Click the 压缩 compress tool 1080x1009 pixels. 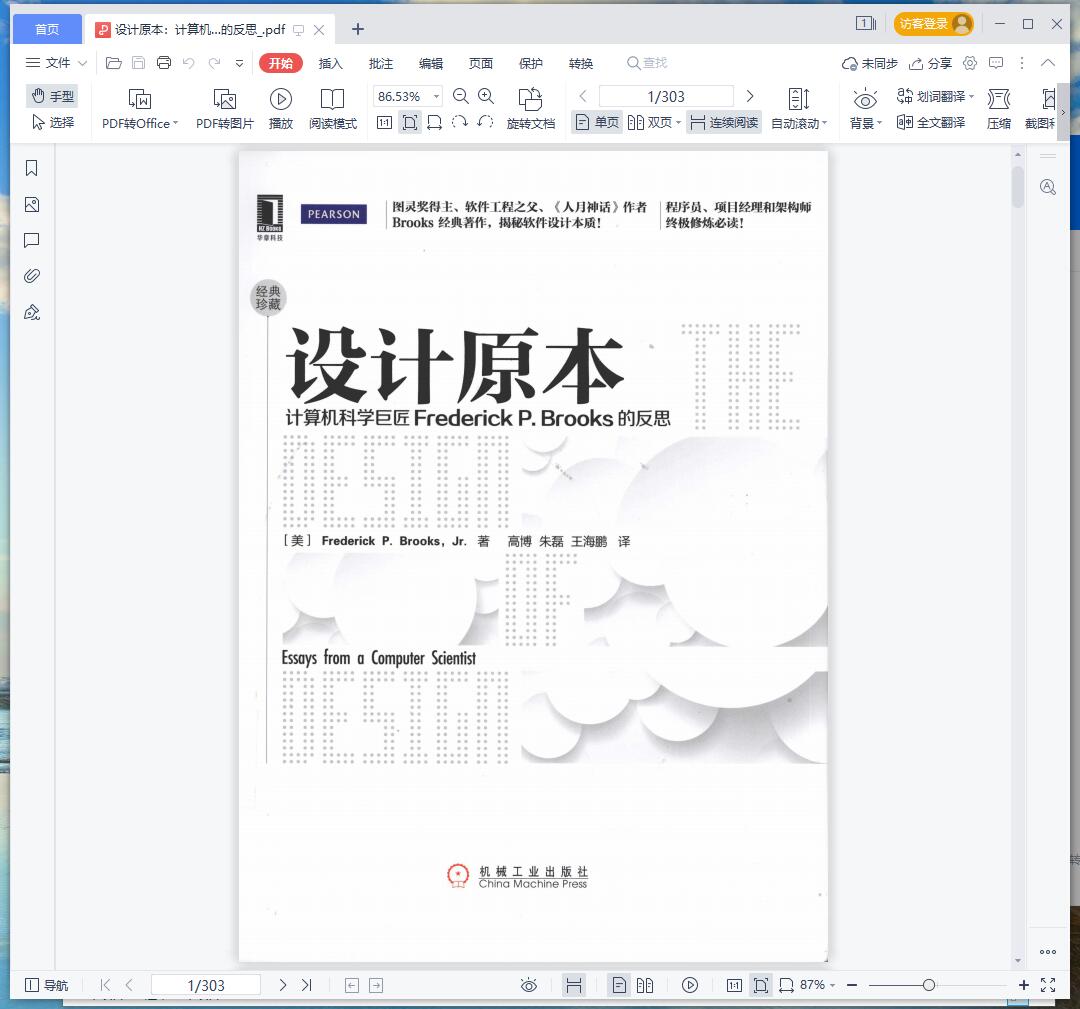click(x=999, y=109)
